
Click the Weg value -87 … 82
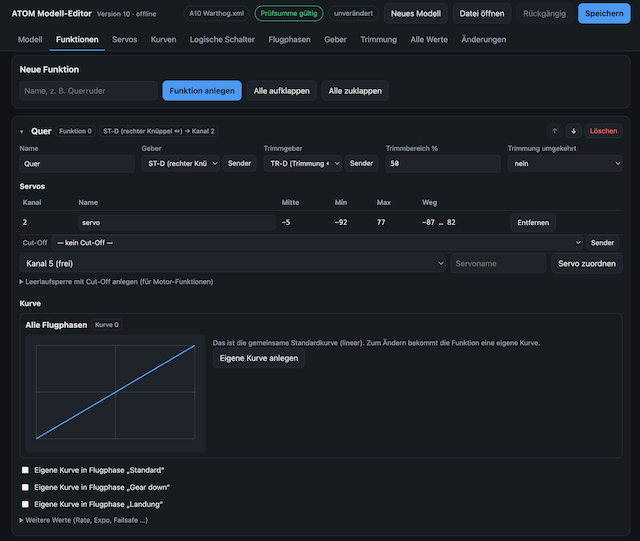pos(439,223)
